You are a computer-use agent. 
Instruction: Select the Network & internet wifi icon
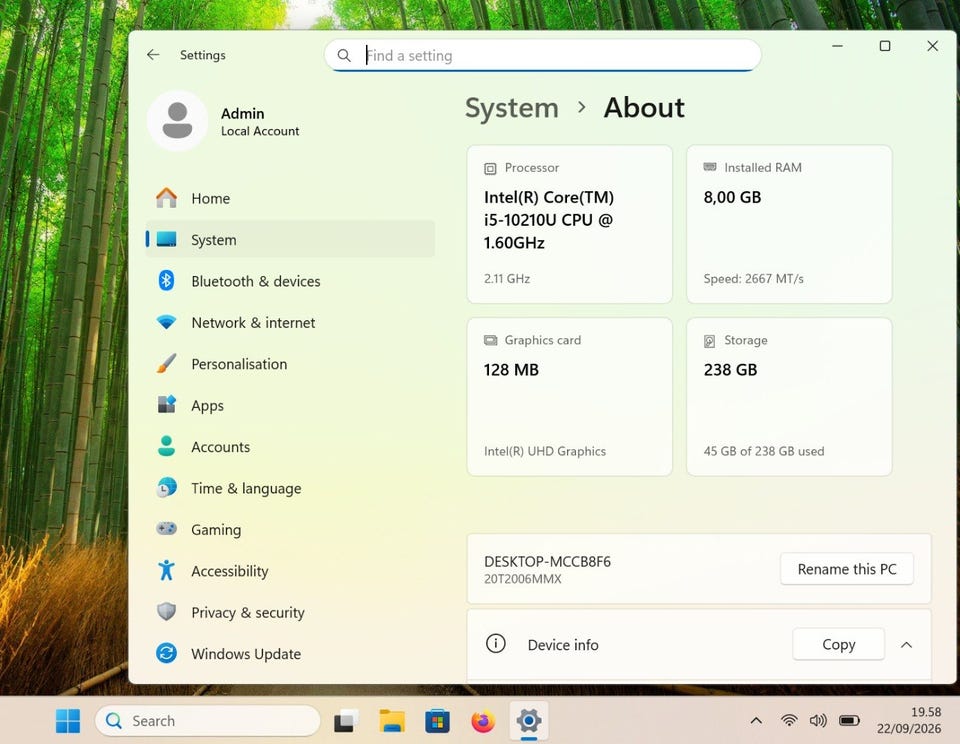(166, 322)
